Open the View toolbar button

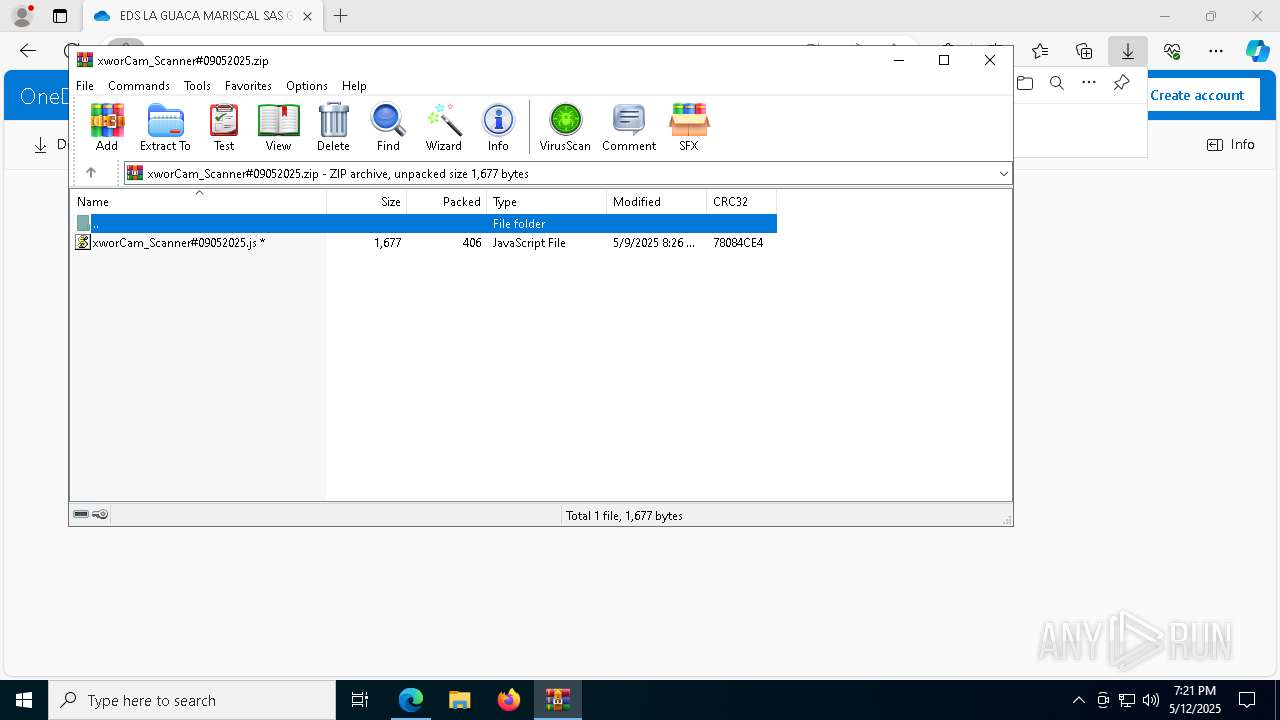tap(278, 127)
